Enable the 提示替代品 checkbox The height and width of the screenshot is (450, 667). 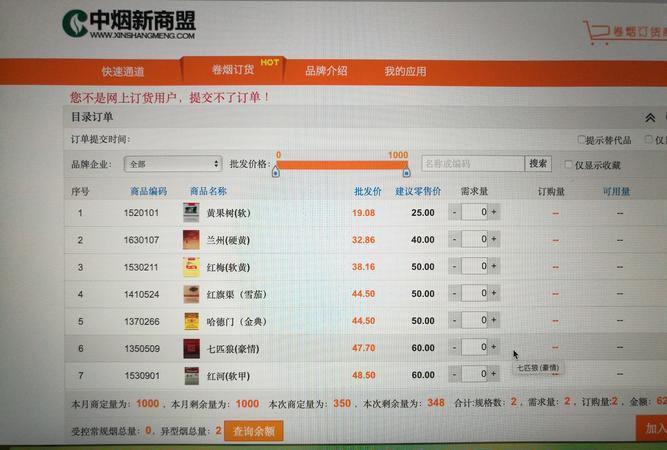(x=581, y=140)
